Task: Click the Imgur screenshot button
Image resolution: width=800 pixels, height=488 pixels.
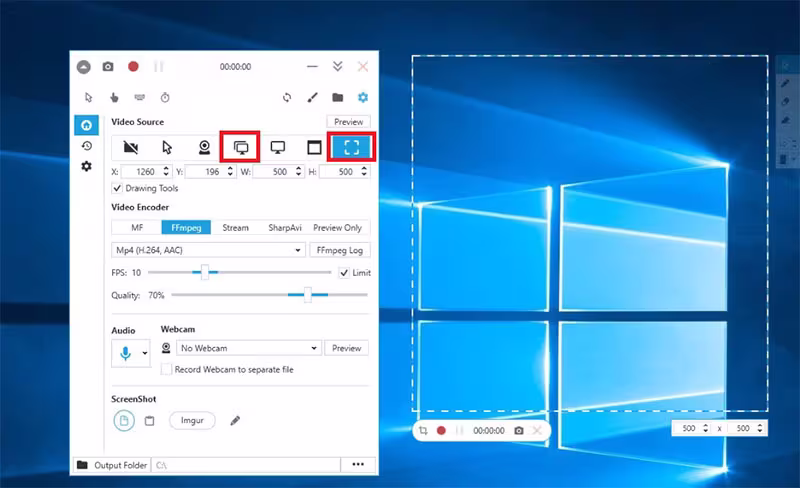Action: click(192, 421)
